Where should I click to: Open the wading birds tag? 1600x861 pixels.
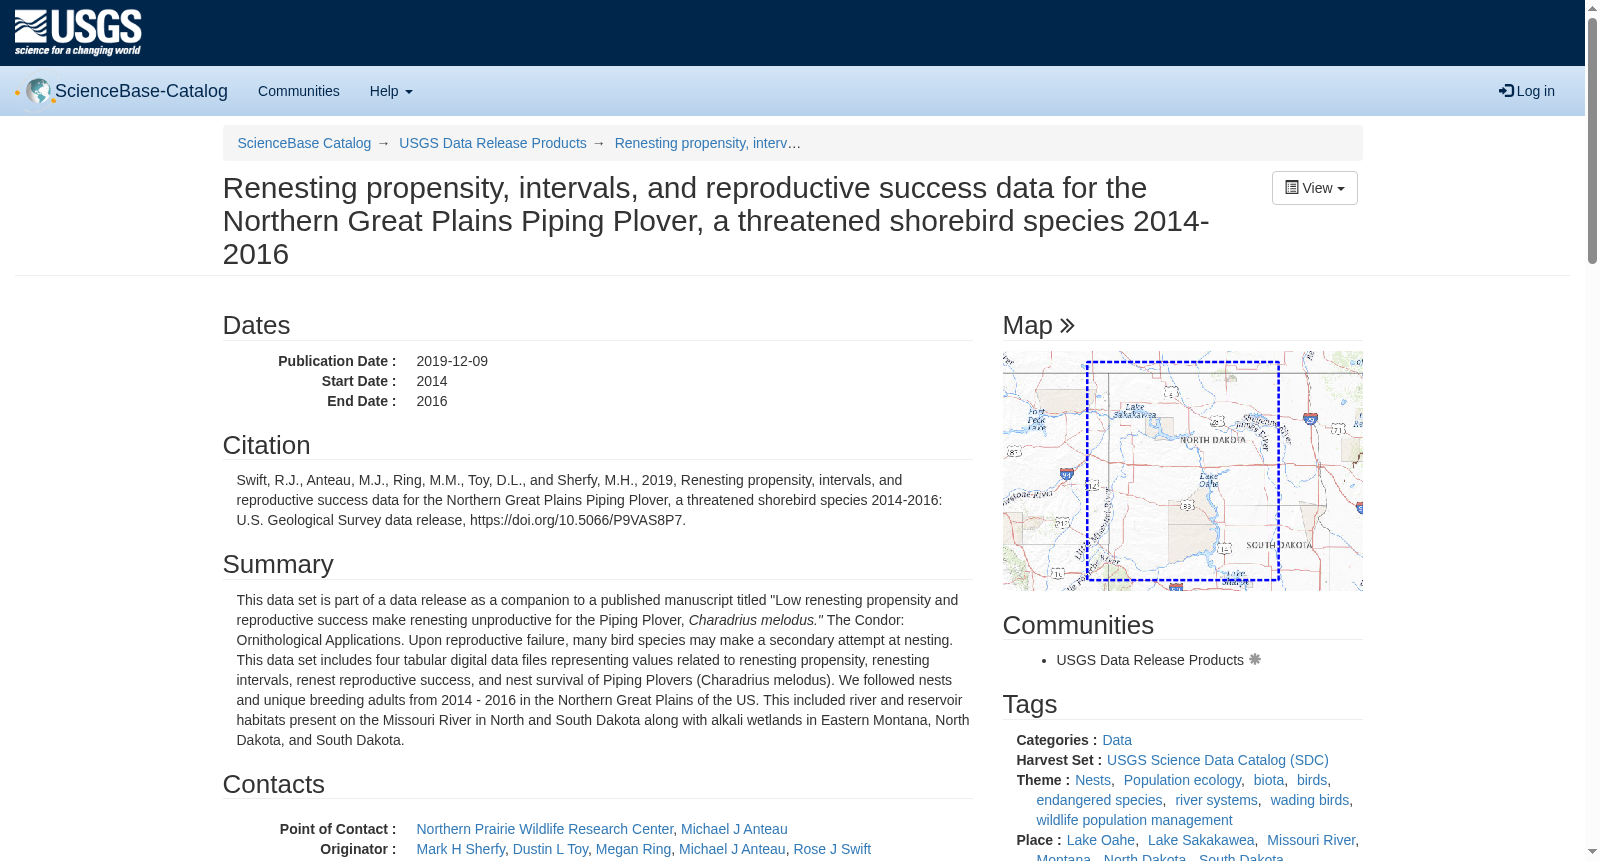1310,800
